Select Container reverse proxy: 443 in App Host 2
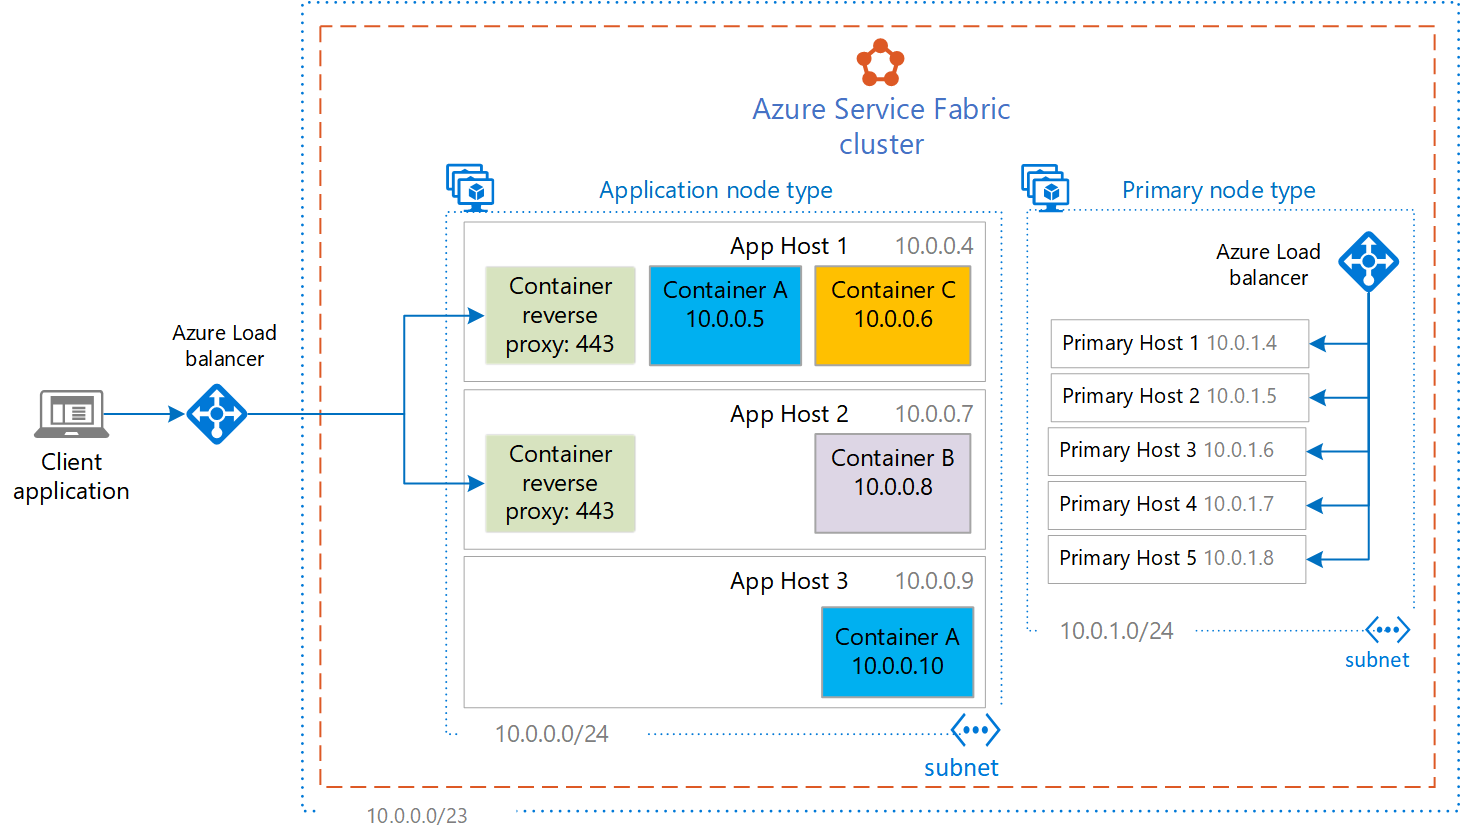 coord(560,483)
